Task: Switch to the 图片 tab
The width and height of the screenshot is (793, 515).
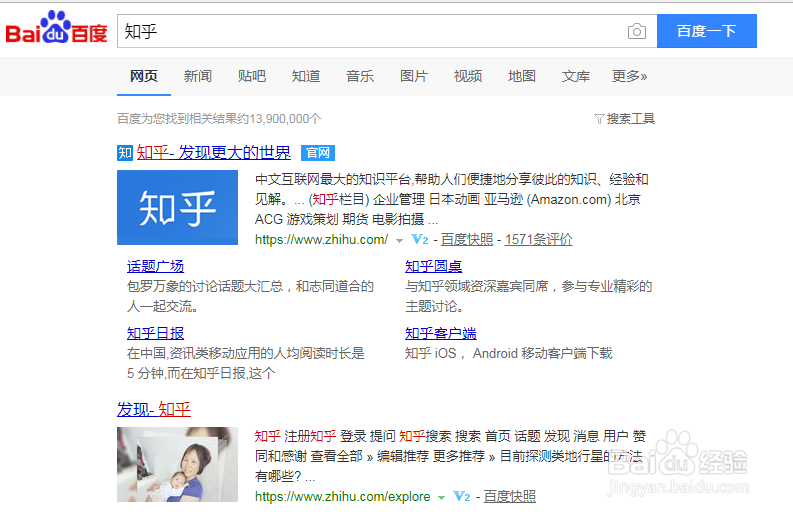Action: pos(414,76)
